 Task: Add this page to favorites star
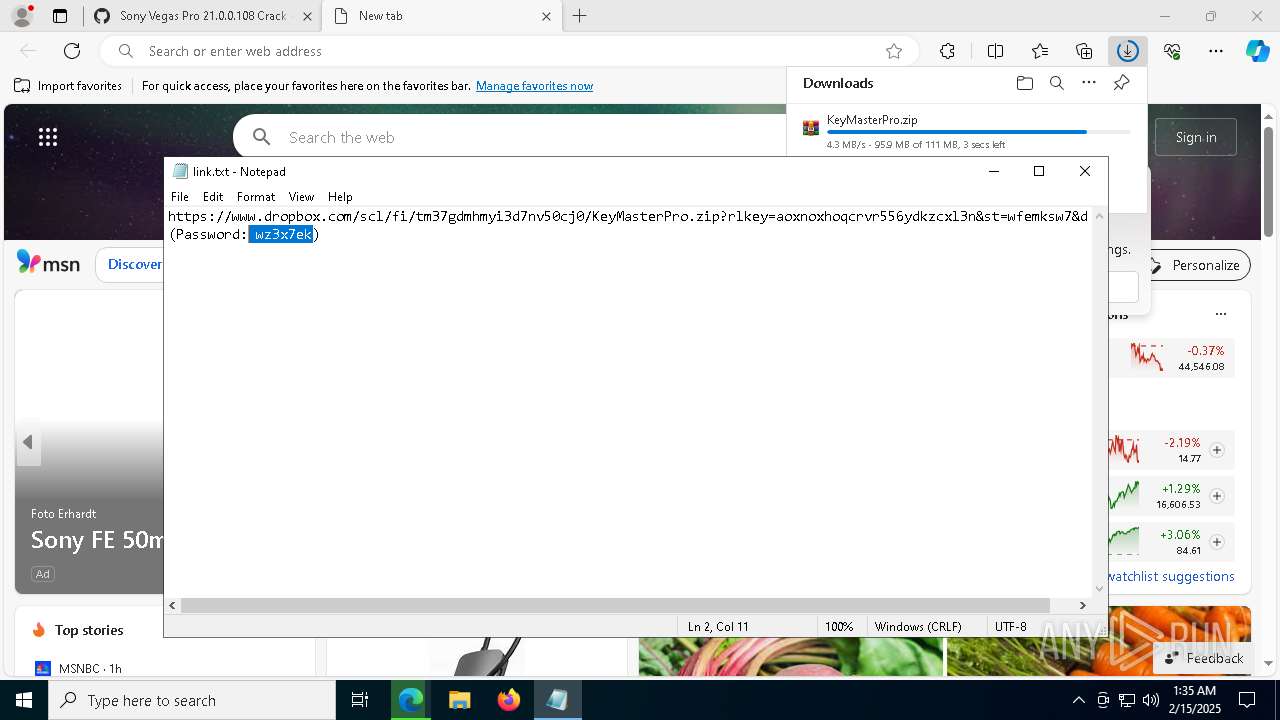coord(894,51)
